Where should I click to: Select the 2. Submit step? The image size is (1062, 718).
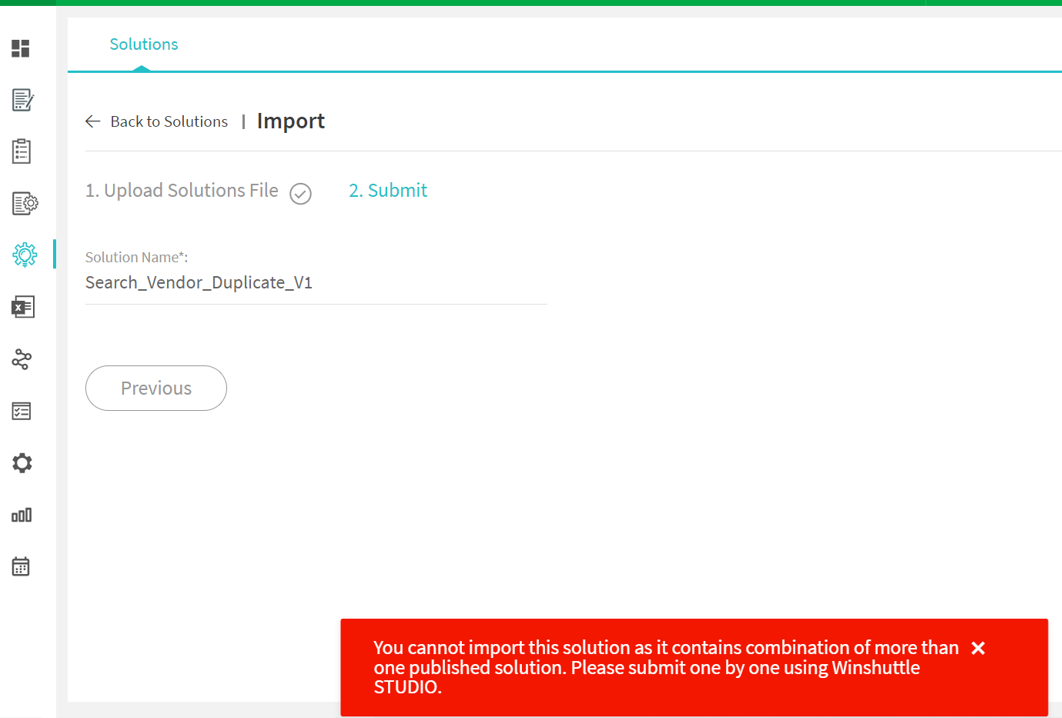click(x=388, y=190)
